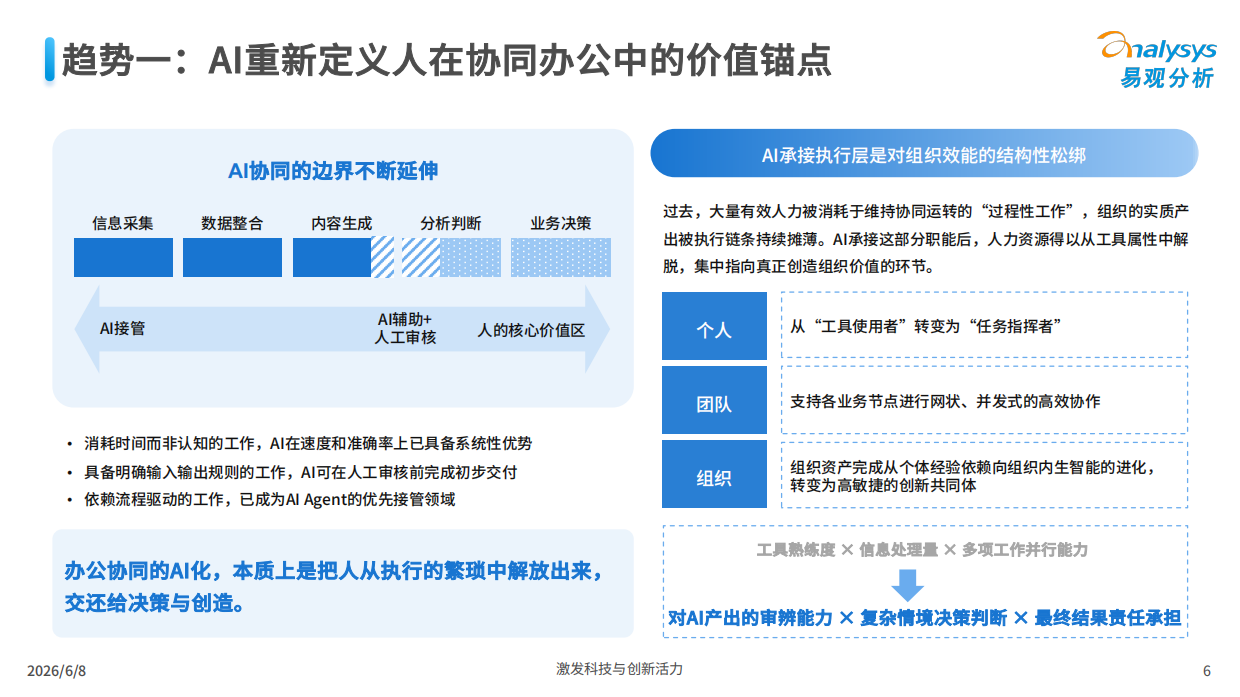This screenshot has width=1240, height=697.
Task: Click the 人的核心价值区 text
Action: pos(531,330)
